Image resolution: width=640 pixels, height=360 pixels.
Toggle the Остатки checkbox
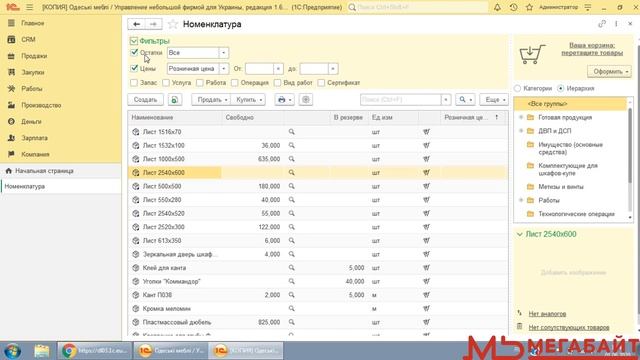pos(134,53)
